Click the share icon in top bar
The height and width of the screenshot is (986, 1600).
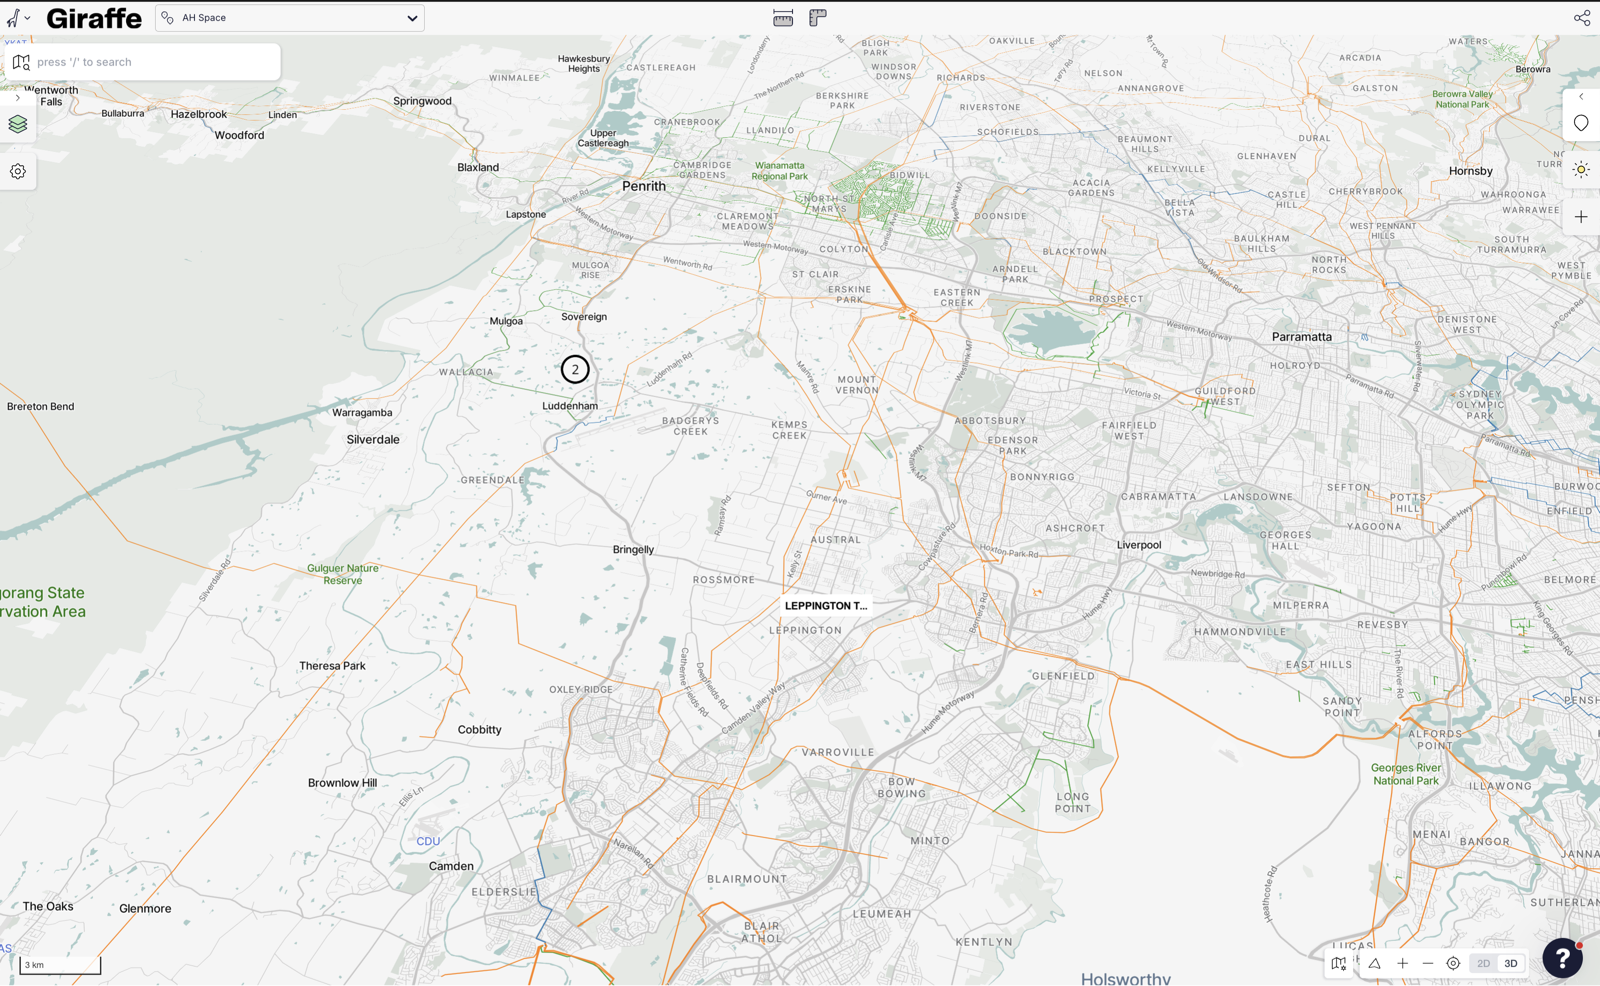click(1581, 18)
